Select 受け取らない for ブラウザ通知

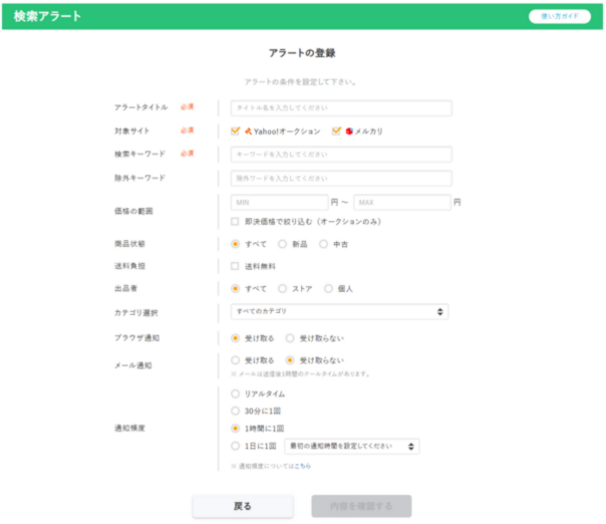290,339
